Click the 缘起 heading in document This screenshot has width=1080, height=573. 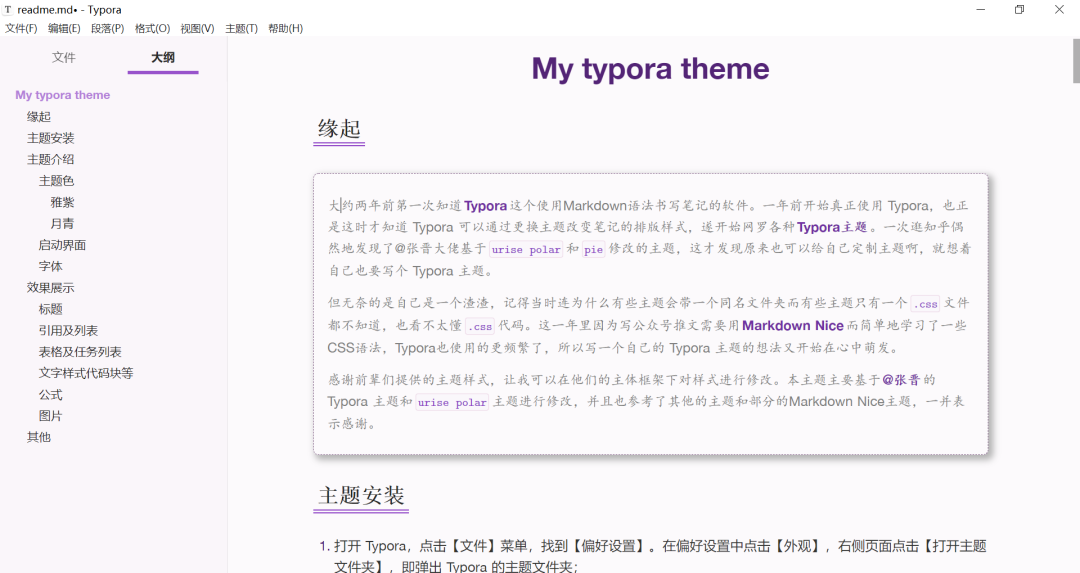point(339,128)
